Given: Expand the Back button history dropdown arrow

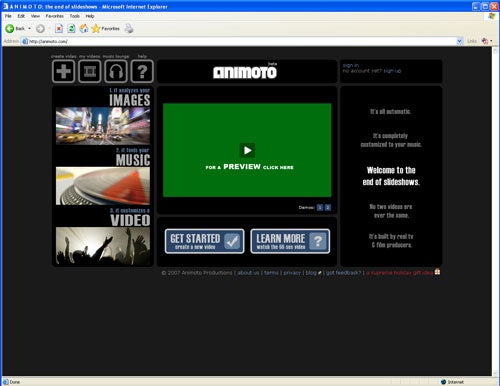Looking at the screenshot, I should [x=29, y=29].
